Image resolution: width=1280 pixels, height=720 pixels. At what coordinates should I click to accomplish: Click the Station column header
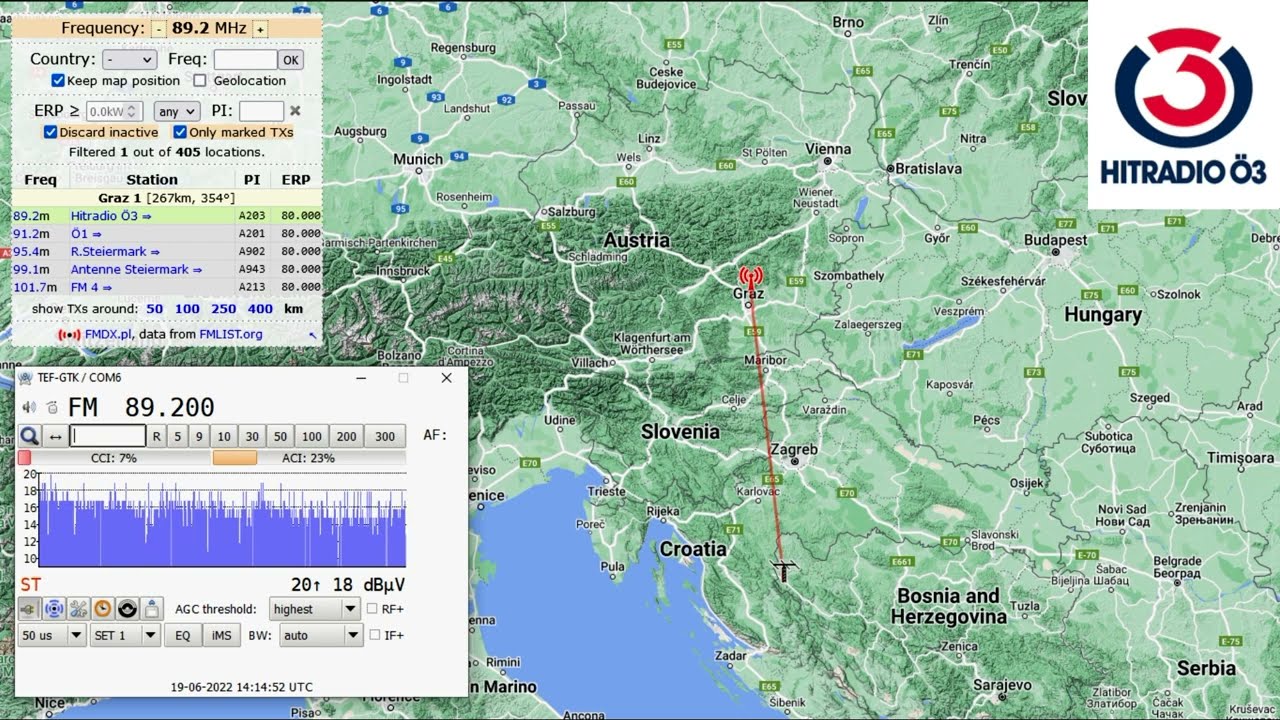[x=152, y=180]
